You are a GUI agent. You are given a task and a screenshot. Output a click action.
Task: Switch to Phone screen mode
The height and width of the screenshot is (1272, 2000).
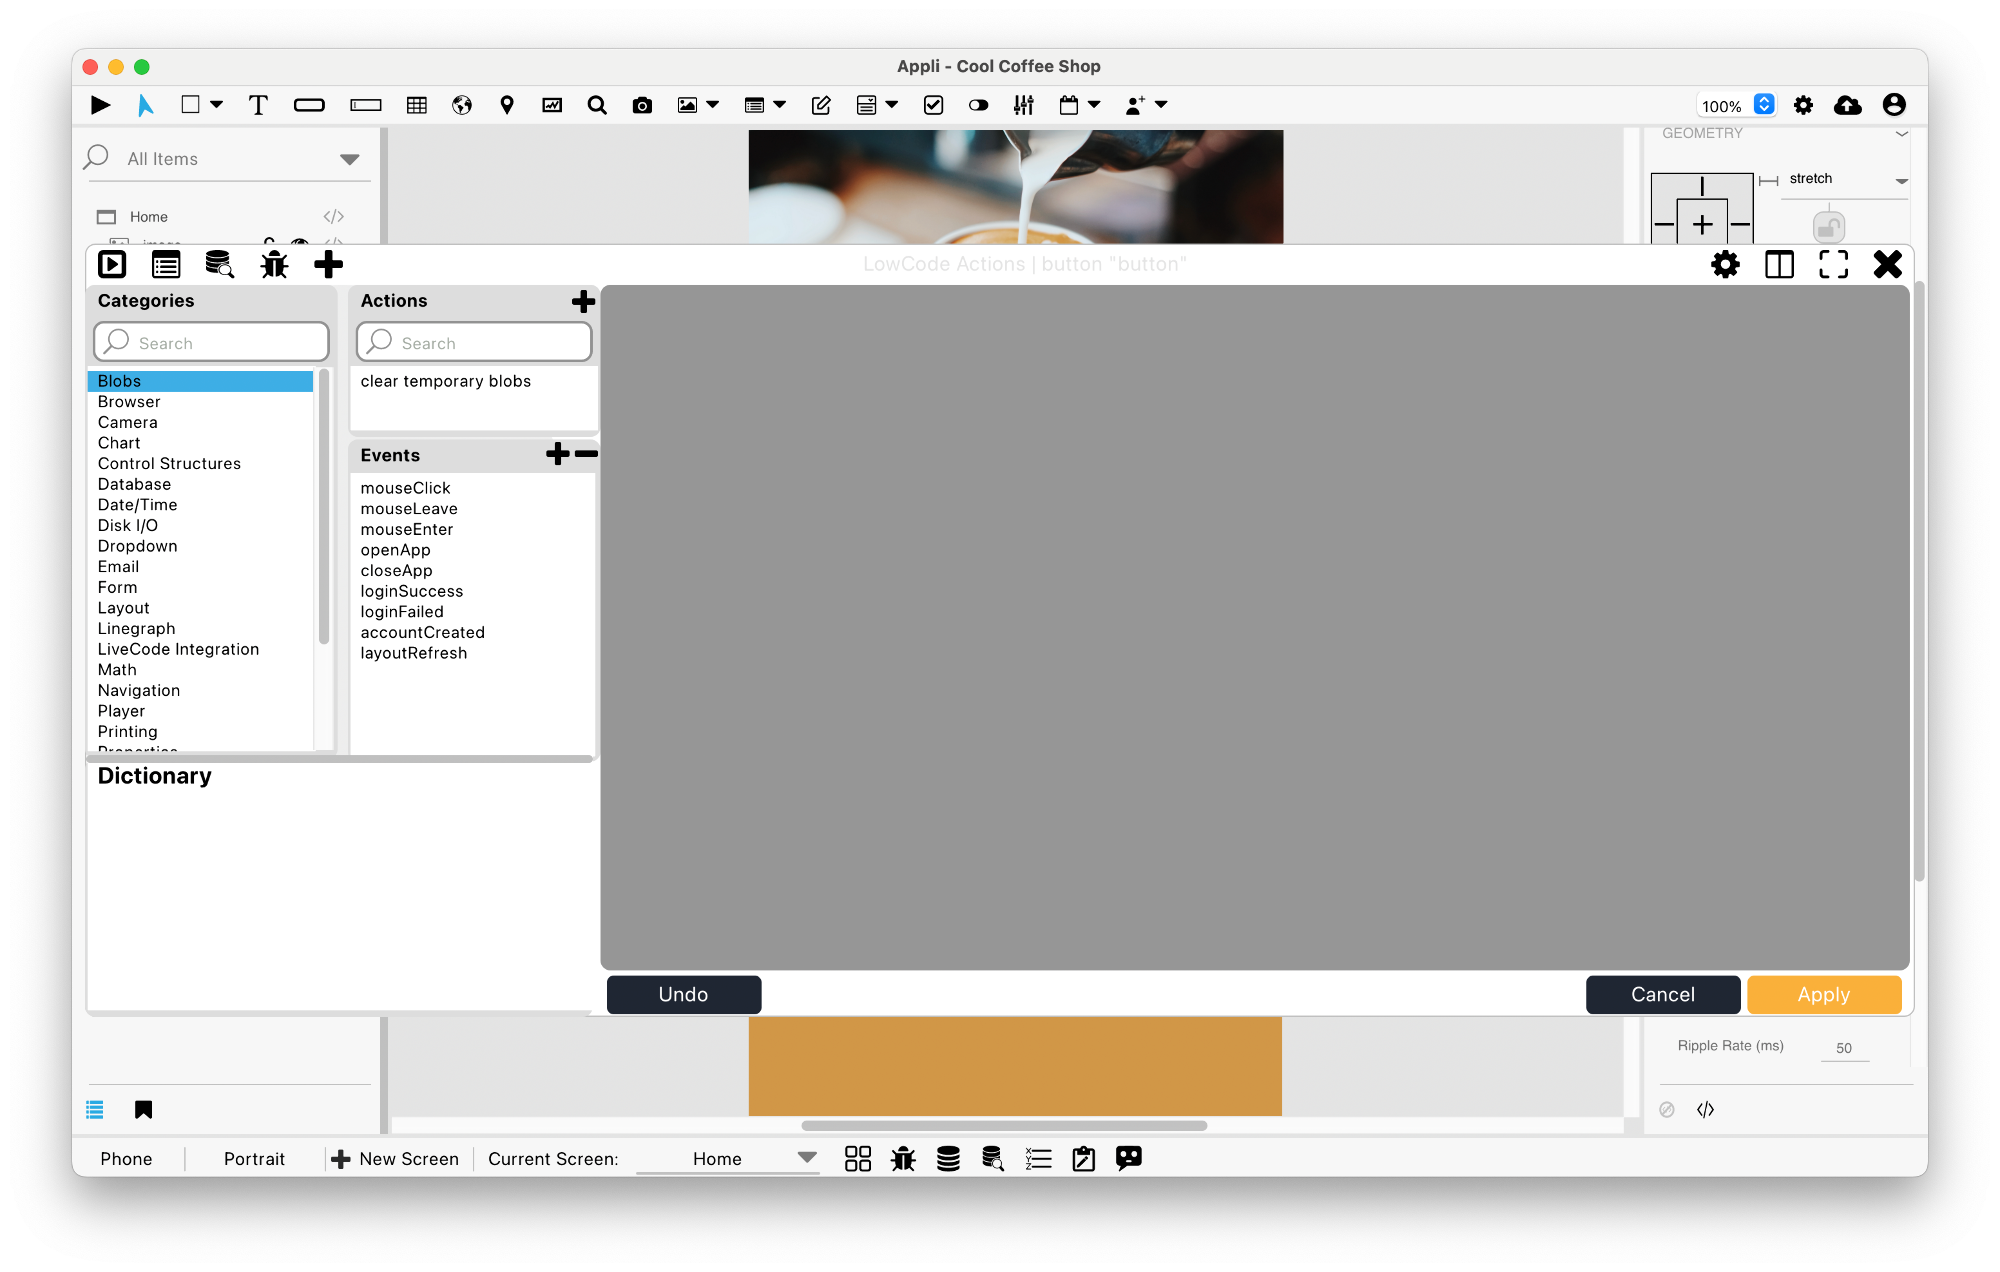click(127, 1158)
